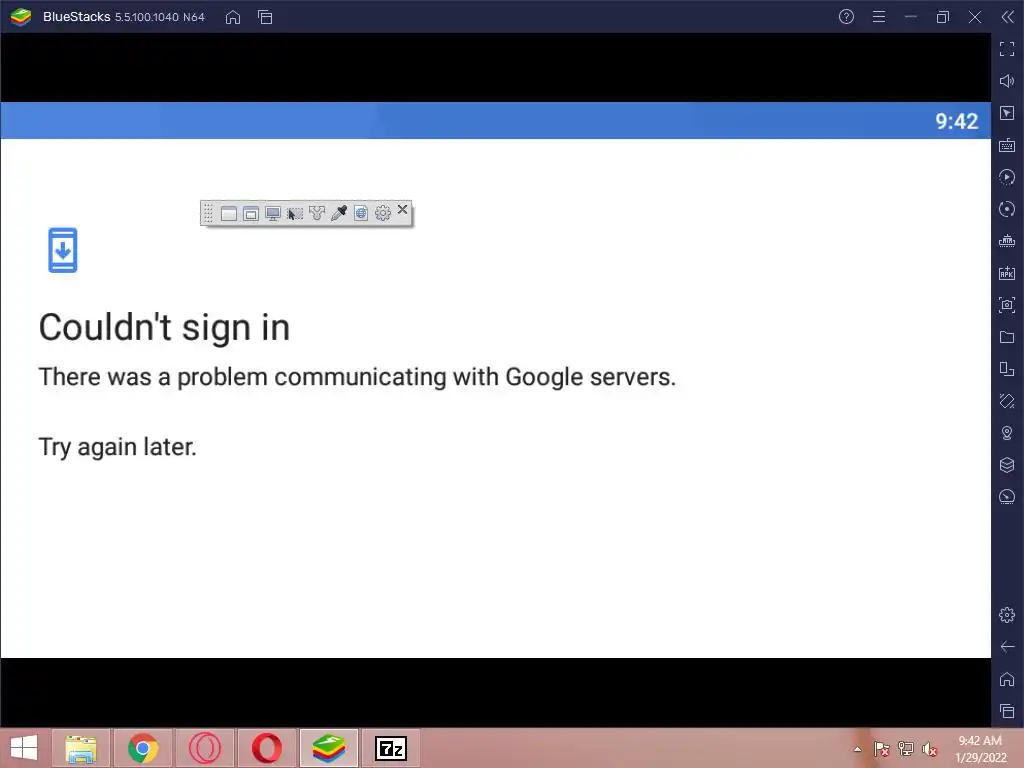Select window control capture in floating toolbar
Viewport: 1024px width, 768px height.
251,214
